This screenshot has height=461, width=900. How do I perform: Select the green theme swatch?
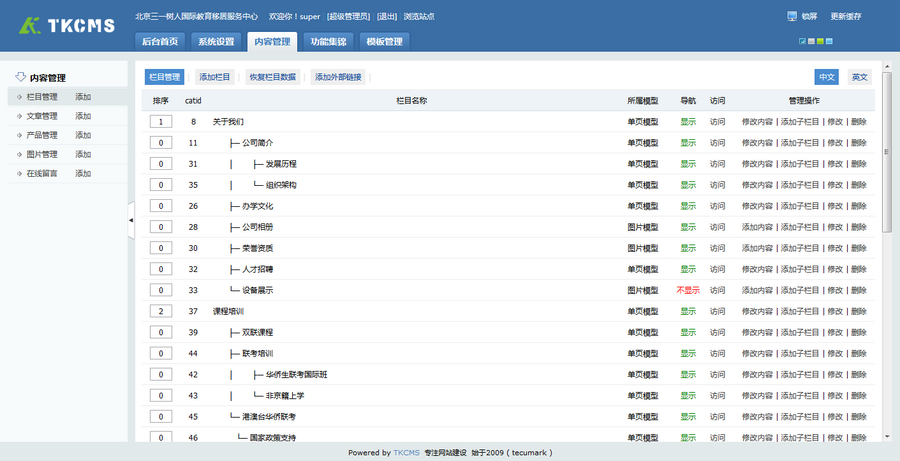820,41
